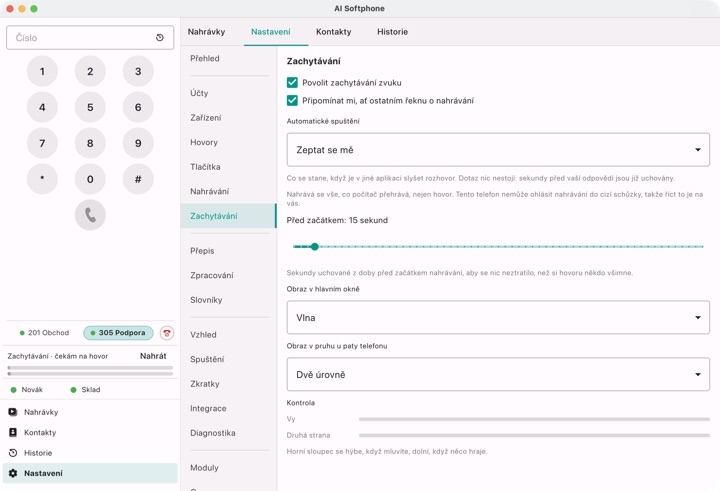The image size is (720, 491).
Task: Open Zkratky settings section
Action: click(x=228, y=384)
